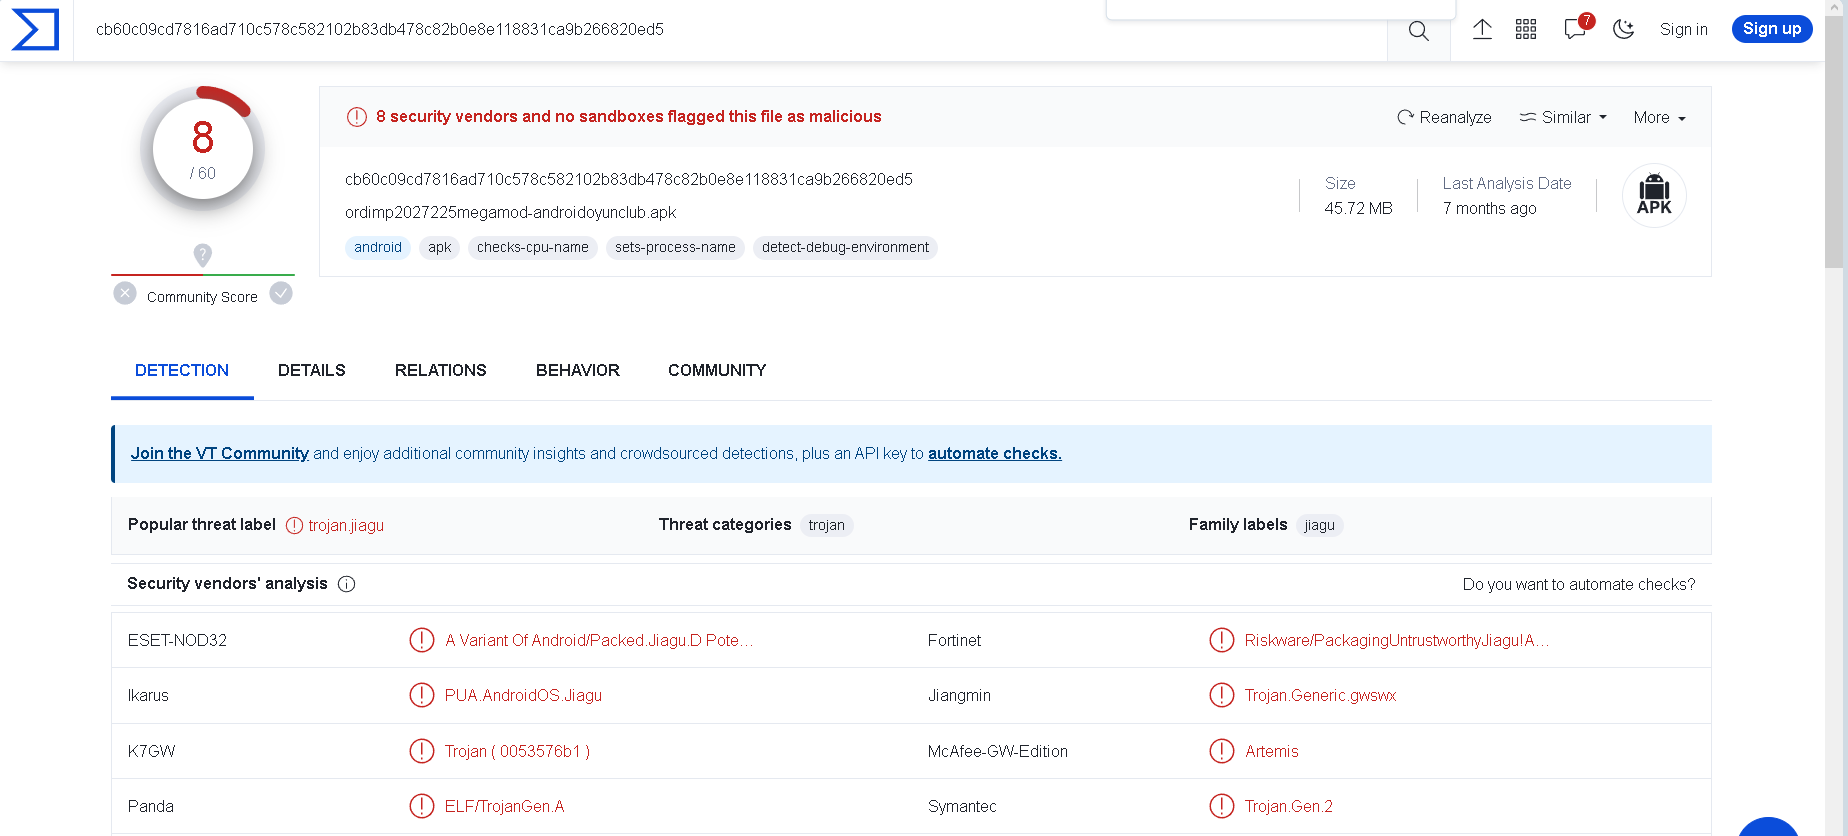The width and height of the screenshot is (1848, 836).
Task: Click the ESET-NOD32 detection alert icon
Action: pyautogui.click(x=422, y=640)
